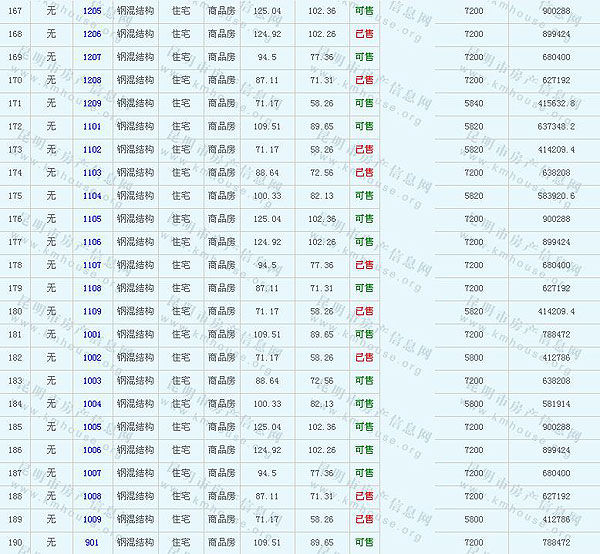The width and height of the screenshot is (600, 554).
Task: Select room number 1207
Action: pyautogui.click(x=92, y=57)
